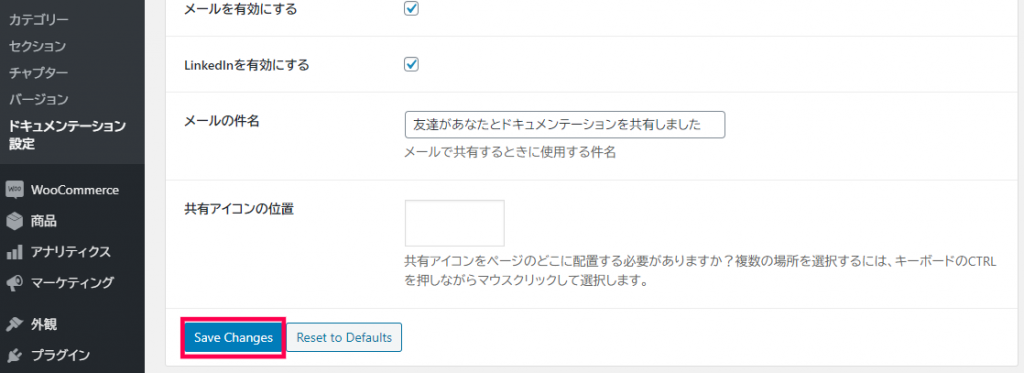
Task: Focus the メールの件名 text field
Action: [x=565, y=125]
